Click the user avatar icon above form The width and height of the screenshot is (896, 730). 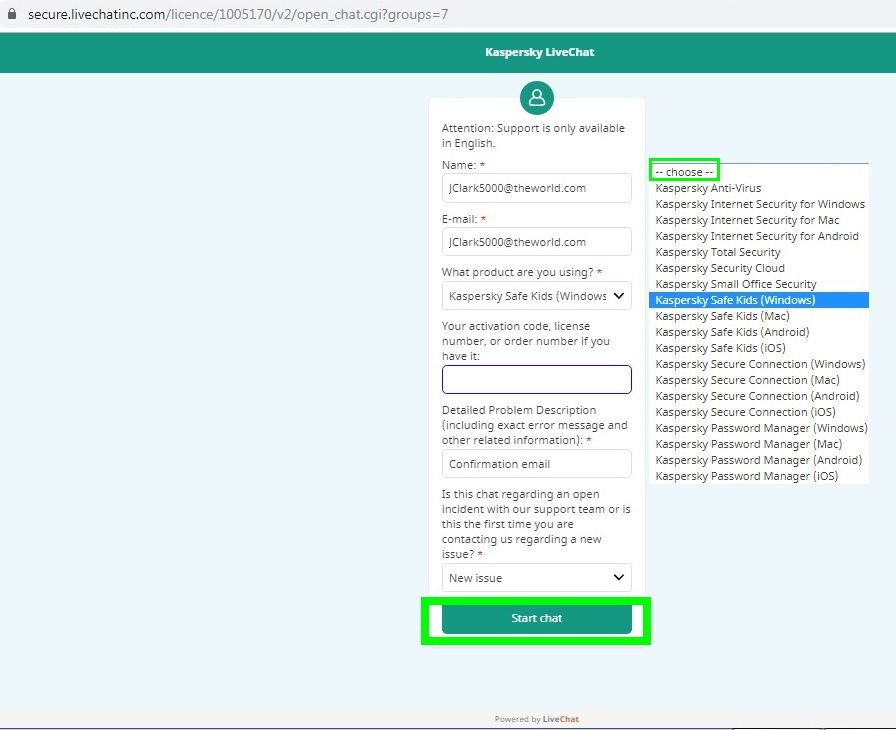[x=537, y=98]
